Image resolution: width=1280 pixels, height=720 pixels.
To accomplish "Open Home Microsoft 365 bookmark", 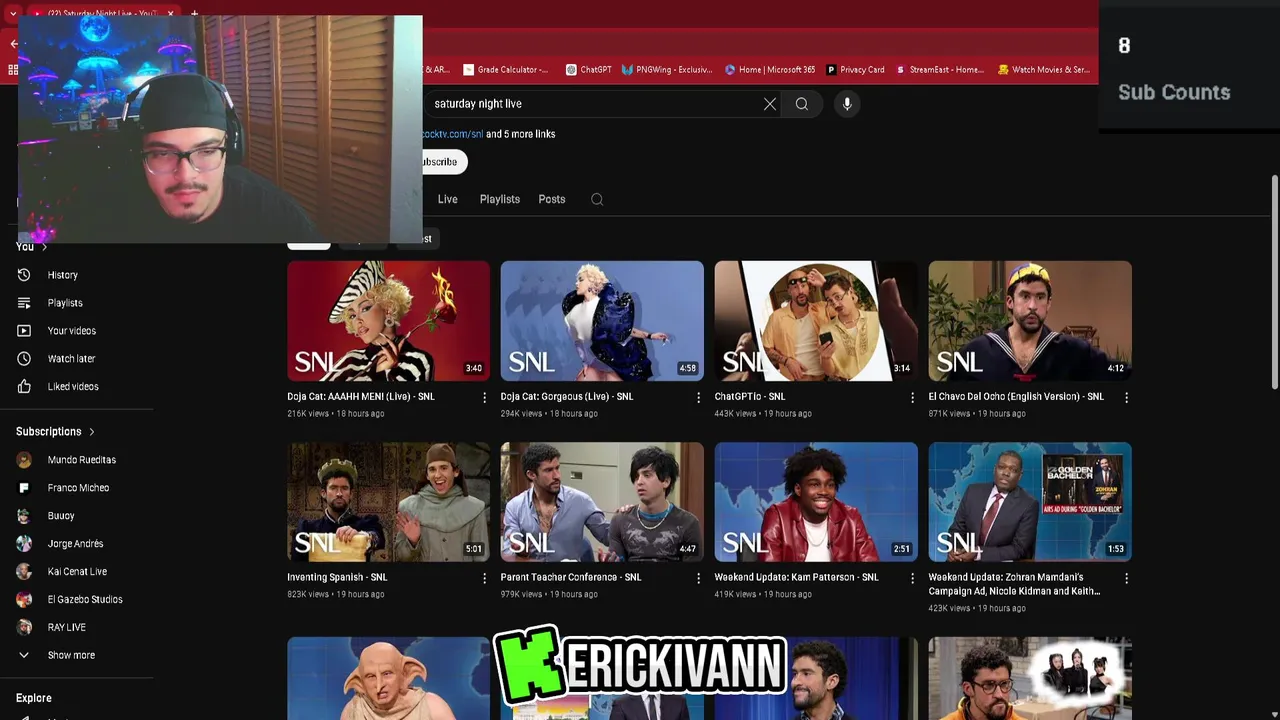I will [770, 70].
